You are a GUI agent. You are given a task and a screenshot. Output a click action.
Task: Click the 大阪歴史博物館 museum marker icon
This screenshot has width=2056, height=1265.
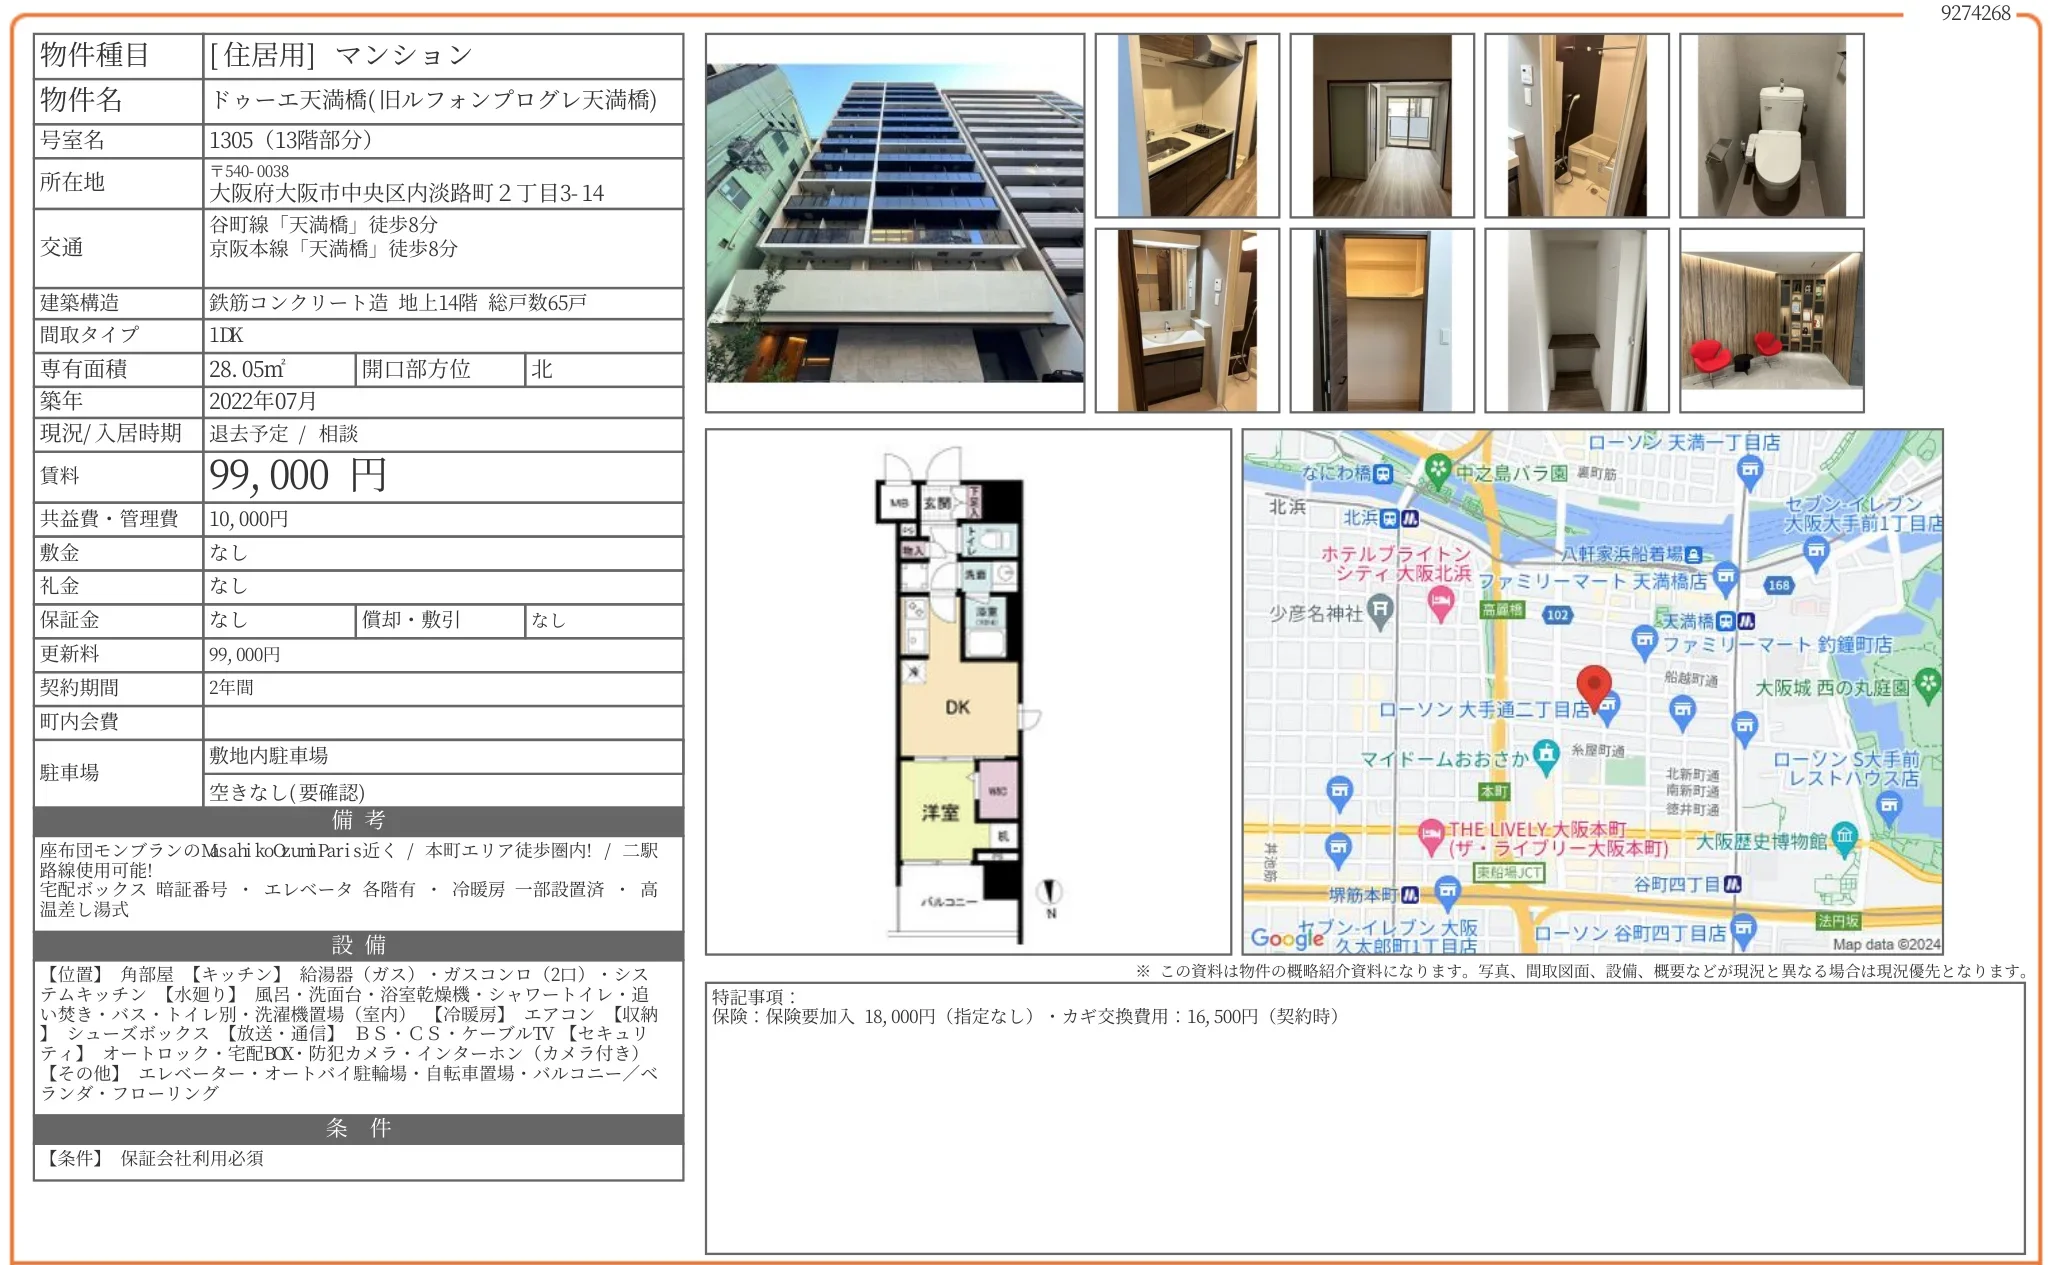point(1845,836)
